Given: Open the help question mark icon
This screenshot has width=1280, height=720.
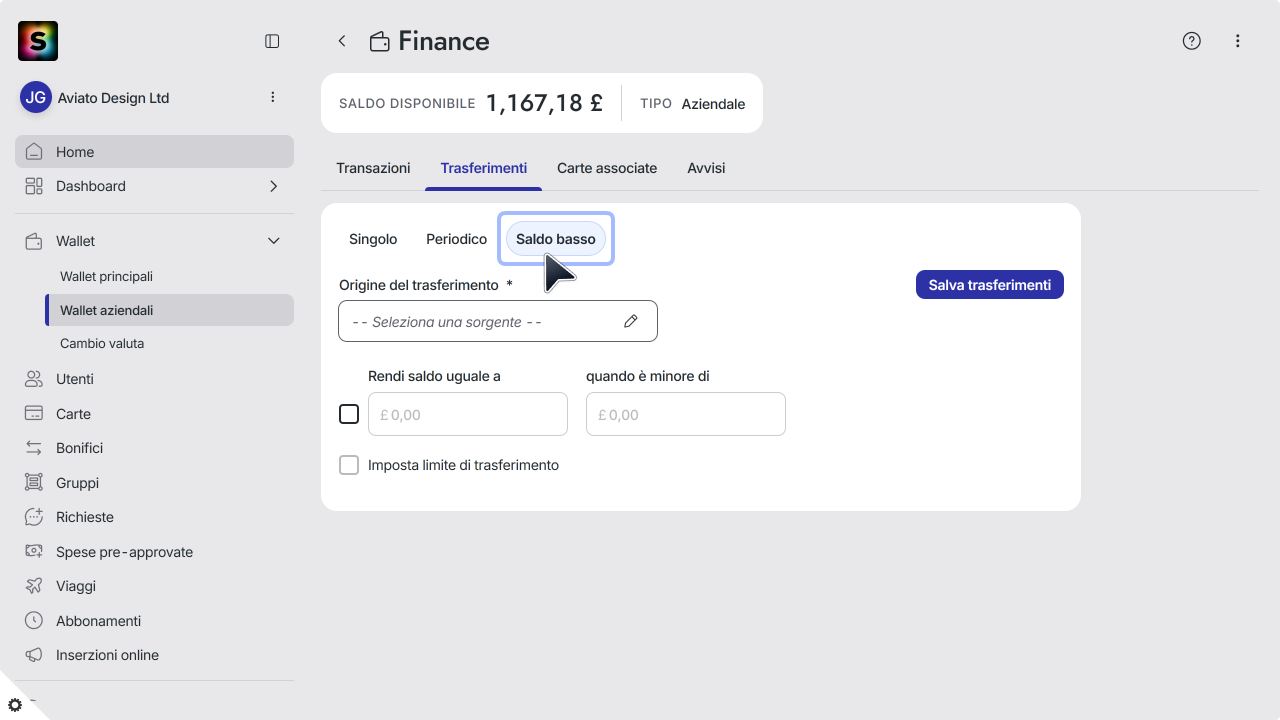Looking at the screenshot, I should (1191, 41).
